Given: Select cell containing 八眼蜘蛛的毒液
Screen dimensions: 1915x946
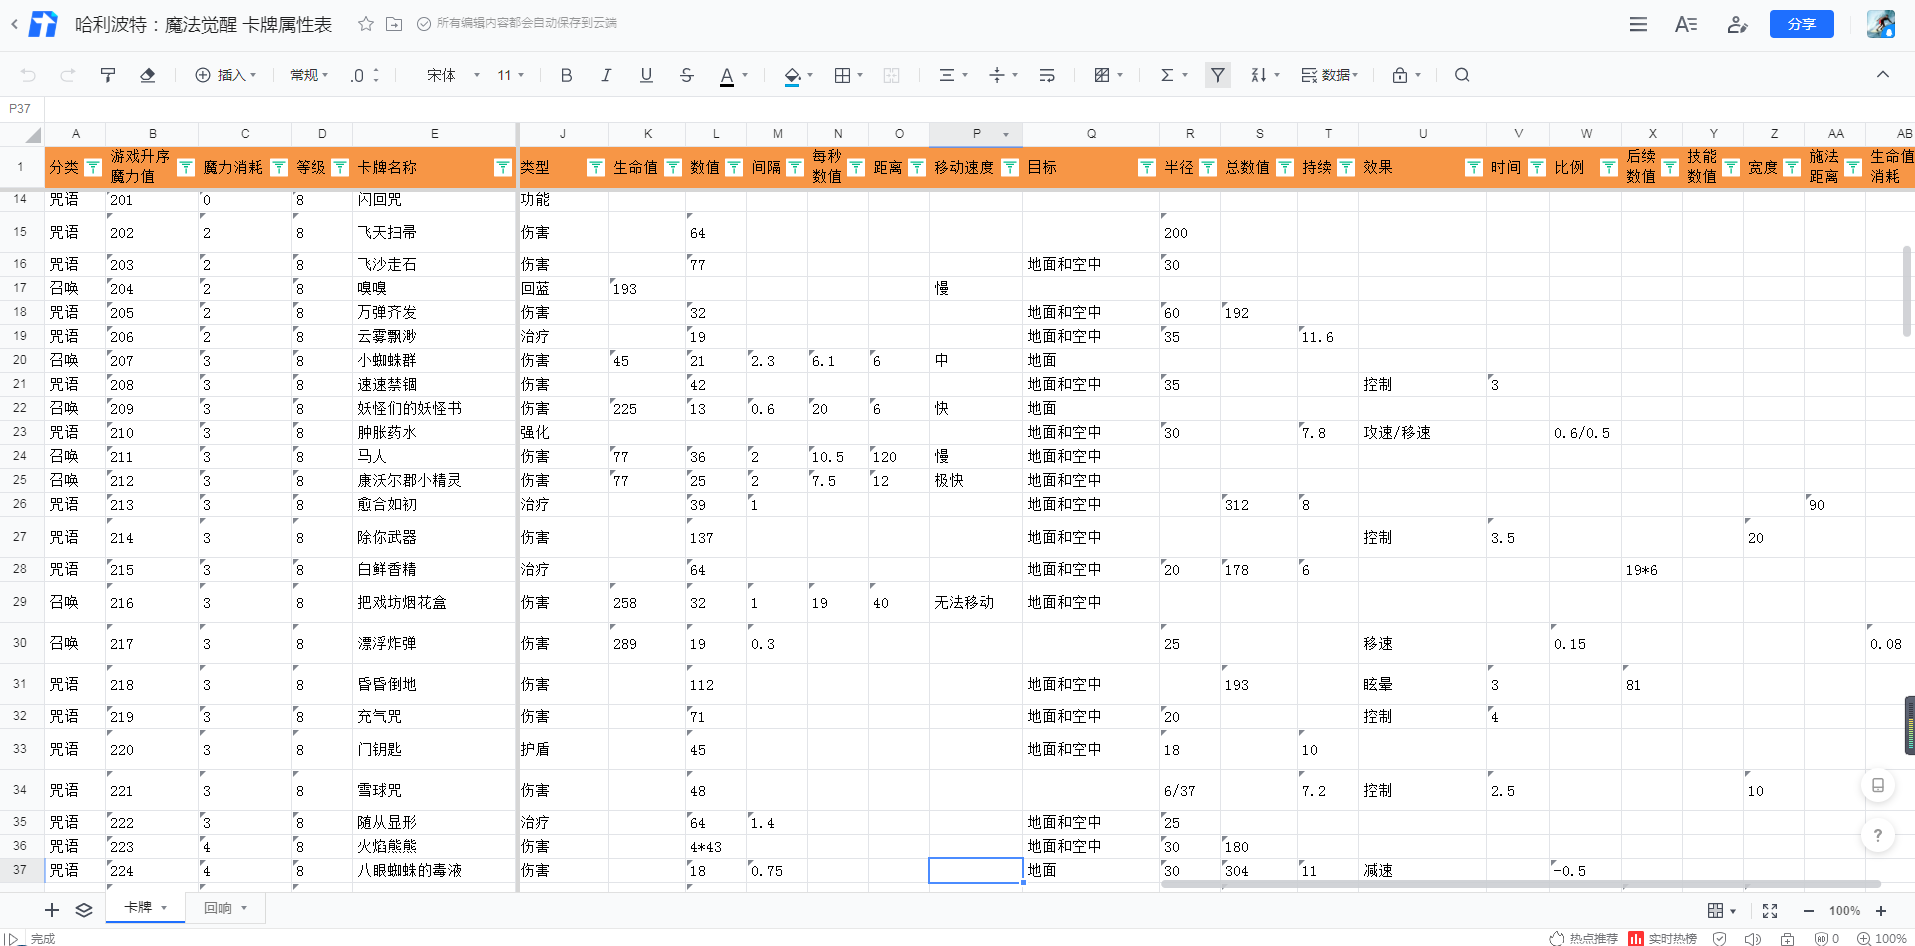Looking at the screenshot, I should click(432, 871).
